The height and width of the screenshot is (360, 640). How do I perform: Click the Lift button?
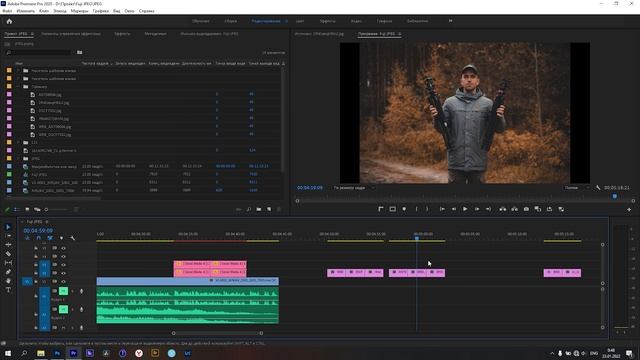pyautogui.click(x=503, y=209)
